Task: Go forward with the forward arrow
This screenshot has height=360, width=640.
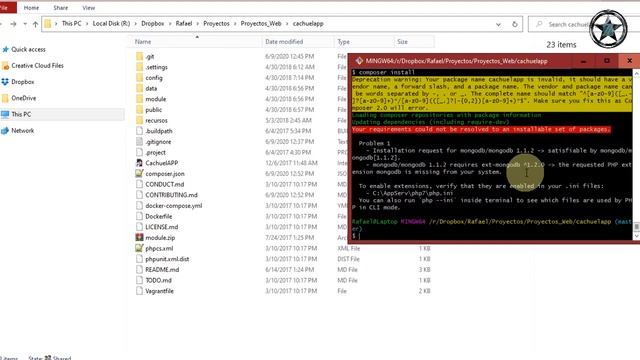Action: pos(13,24)
